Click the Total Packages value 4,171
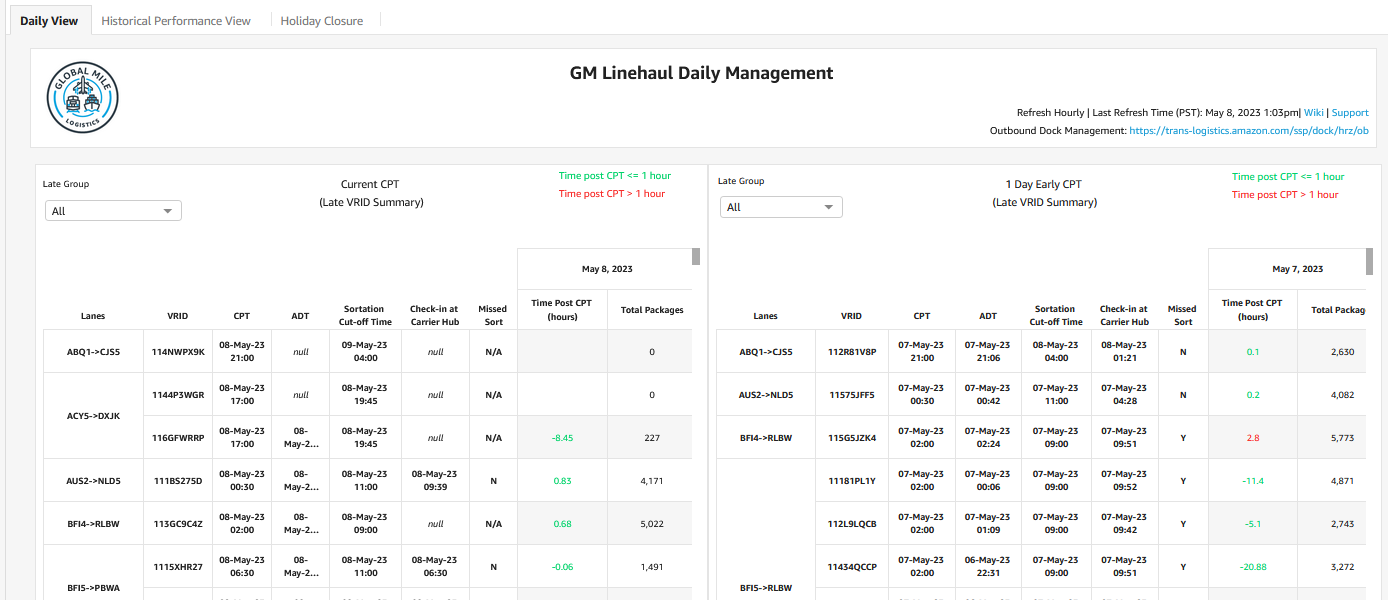This screenshot has height=600, width=1388. (x=651, y=480)
